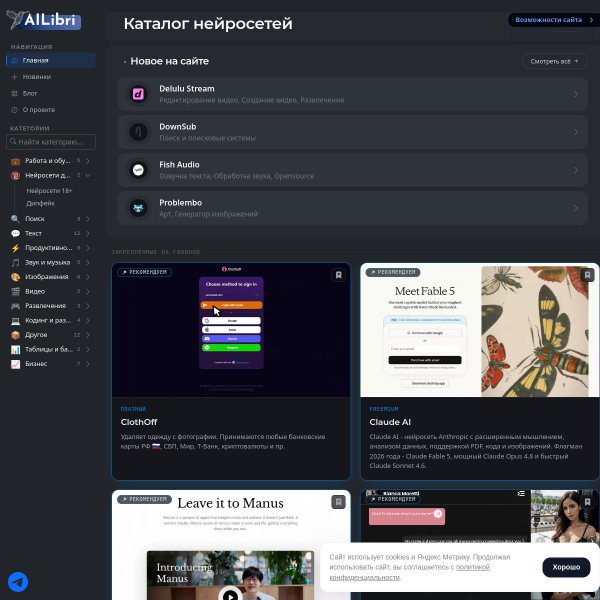This screenshot has height=600, width=600.
Task: Open the Claude AI card screenshot
Action: [x=480, y=330]
